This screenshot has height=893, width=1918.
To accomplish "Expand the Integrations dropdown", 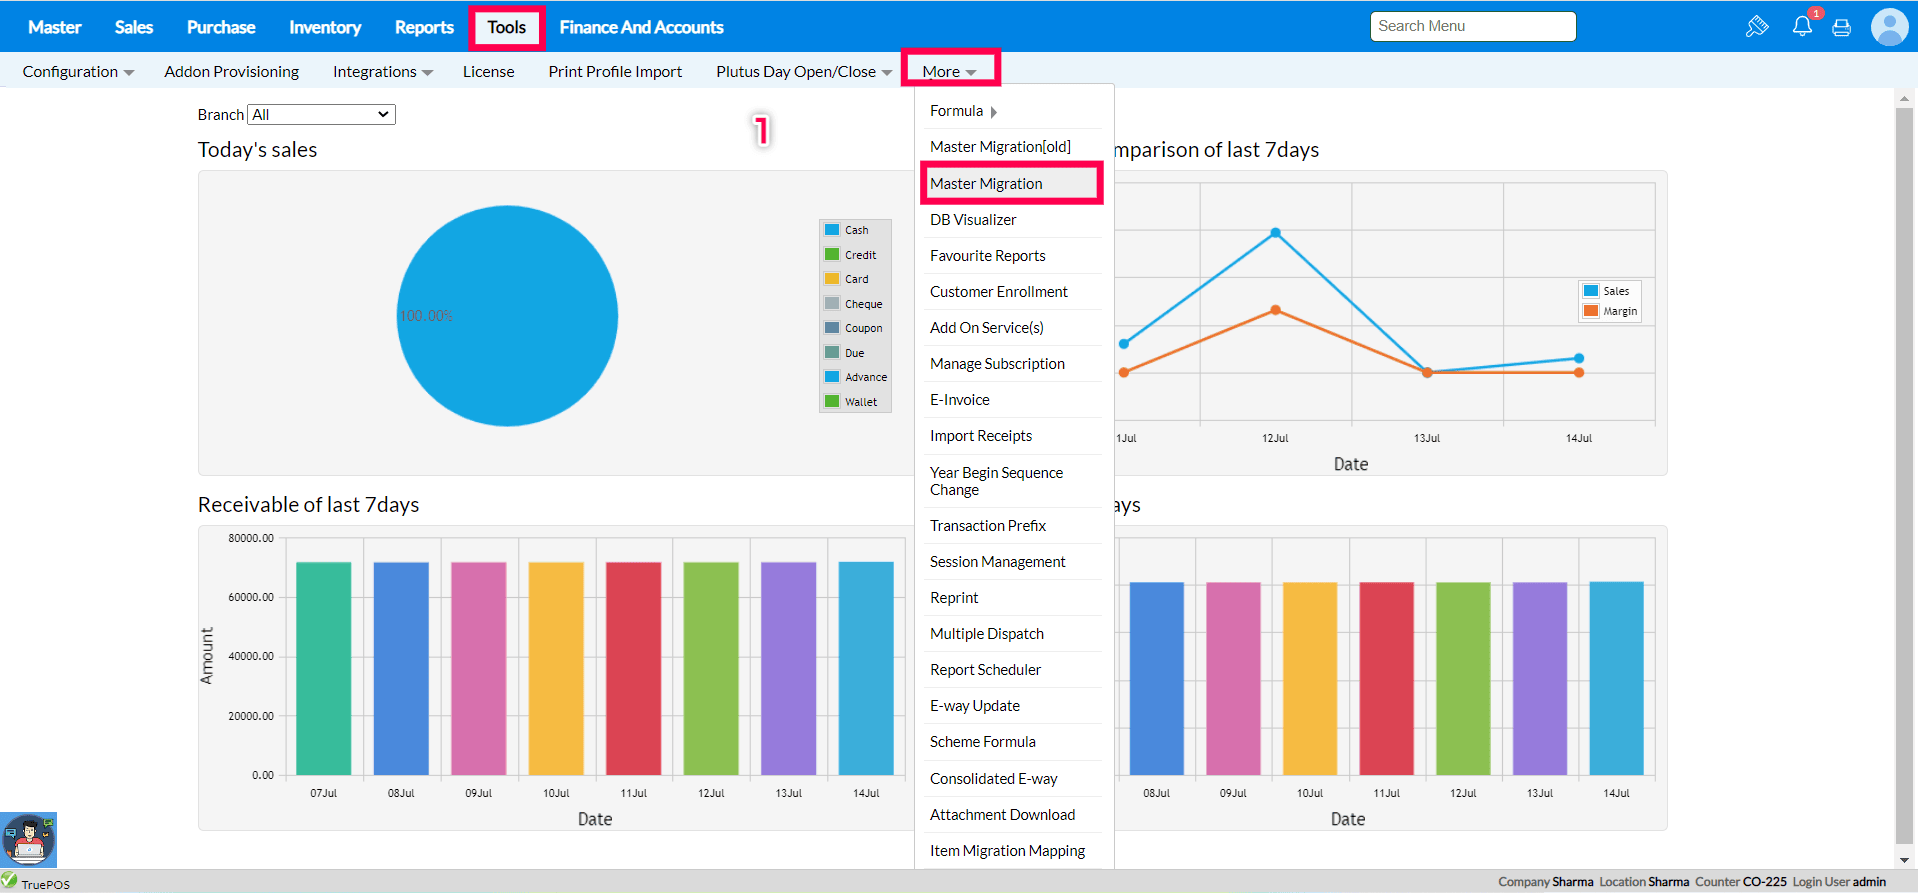I will pyautogui.click(x=382, y=72).
